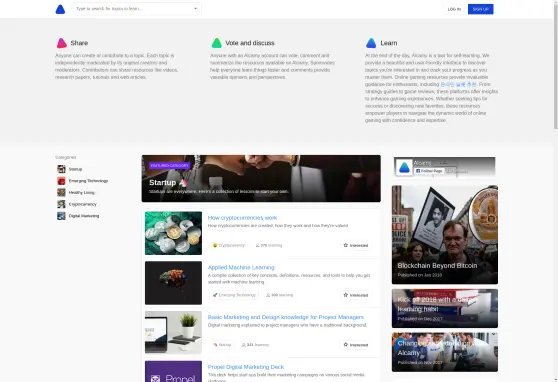Viewport: 558px width, 382px height.
Task: Open the Healthy Living category label
Action: coord(81,193)
